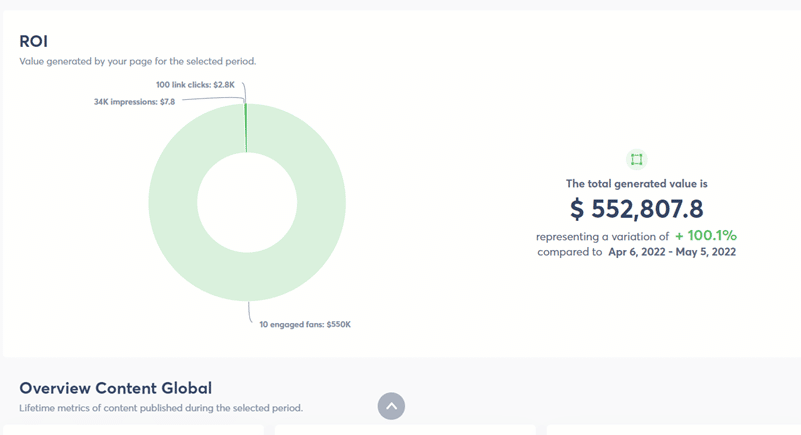Click the ROI section heading
This screenshot has height=435, width=801.
[x=34, y=41]
